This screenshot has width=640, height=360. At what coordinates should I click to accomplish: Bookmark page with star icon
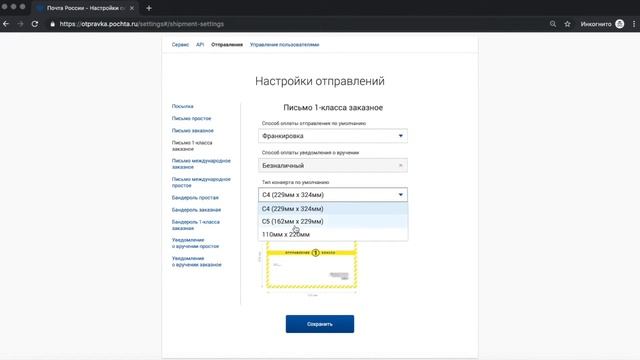pyautogui.click(x=567, y=24)
